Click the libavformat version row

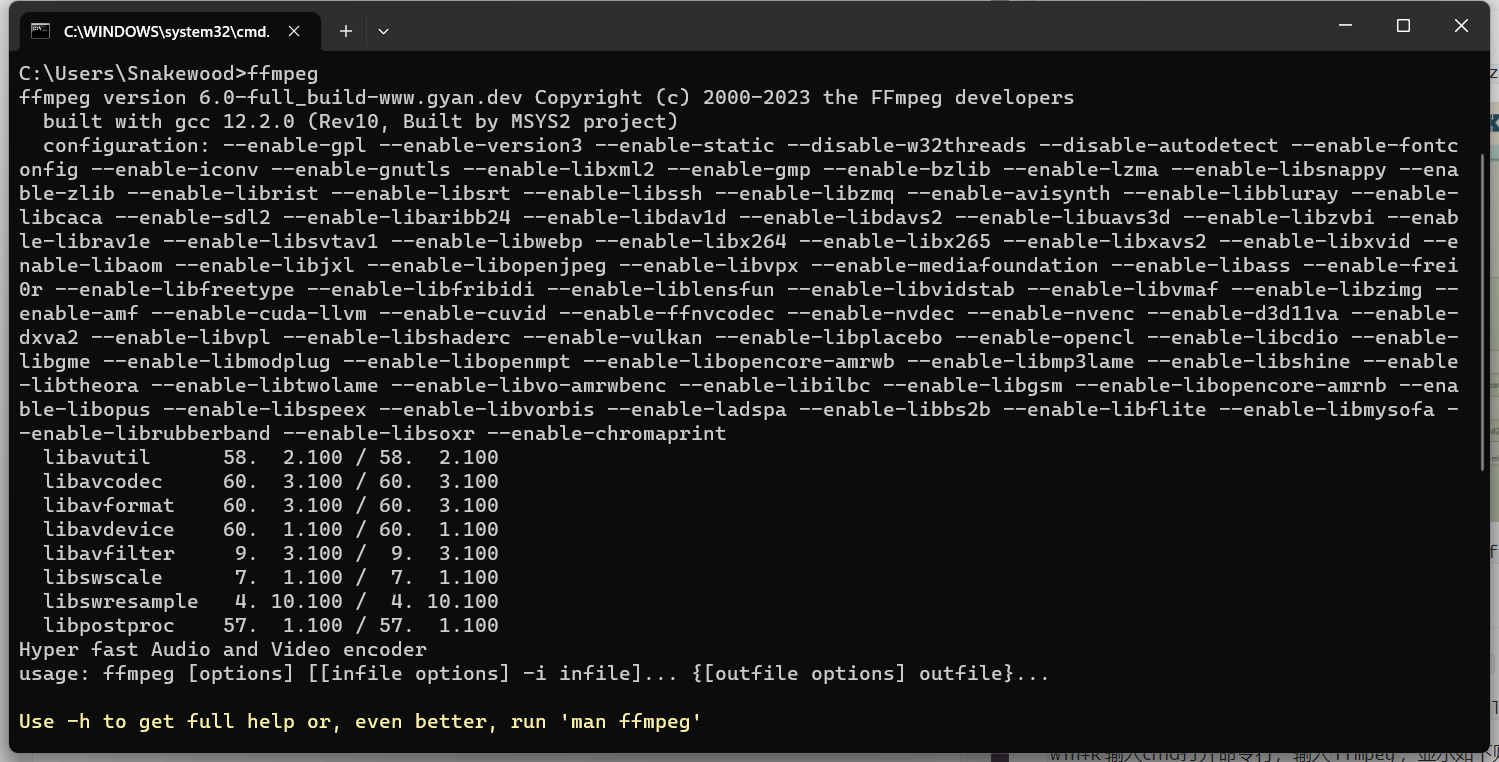[x=271, y=506]
